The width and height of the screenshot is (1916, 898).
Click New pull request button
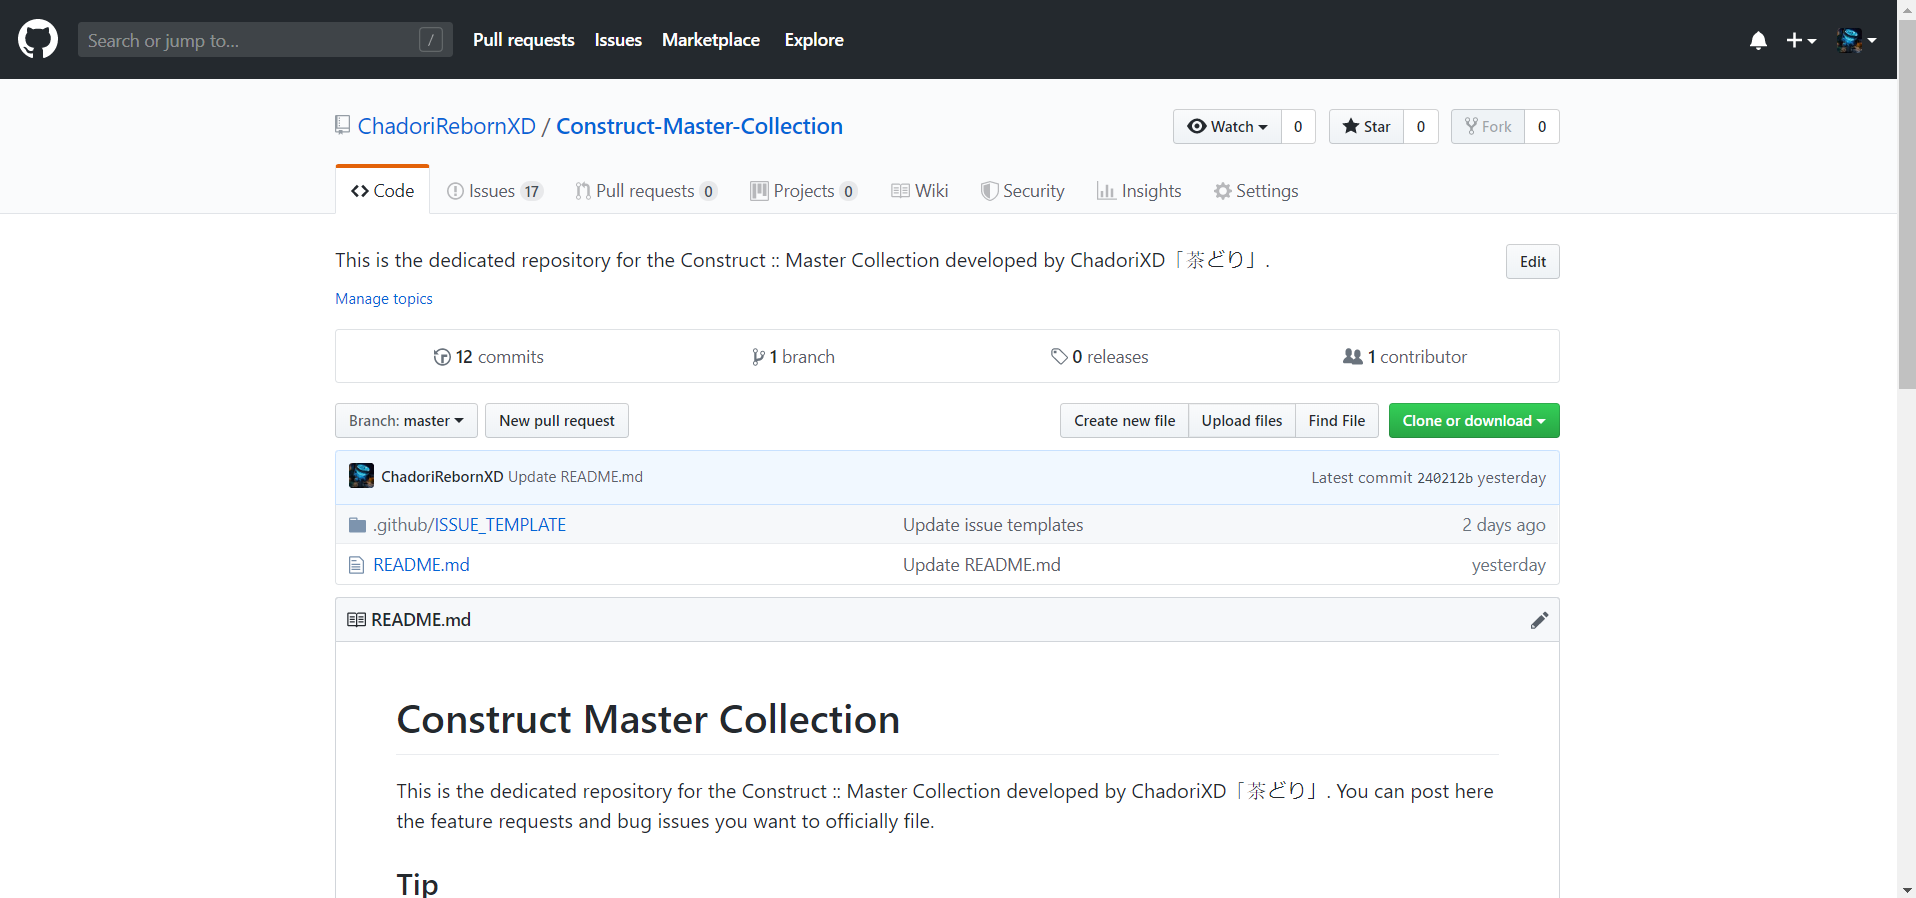[557, 421]
